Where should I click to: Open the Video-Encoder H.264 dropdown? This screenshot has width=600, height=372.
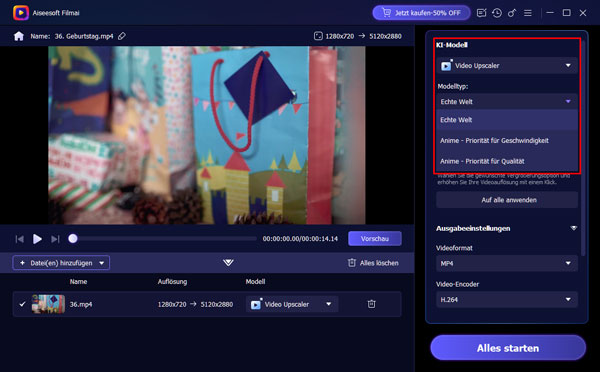coord(507,299)
